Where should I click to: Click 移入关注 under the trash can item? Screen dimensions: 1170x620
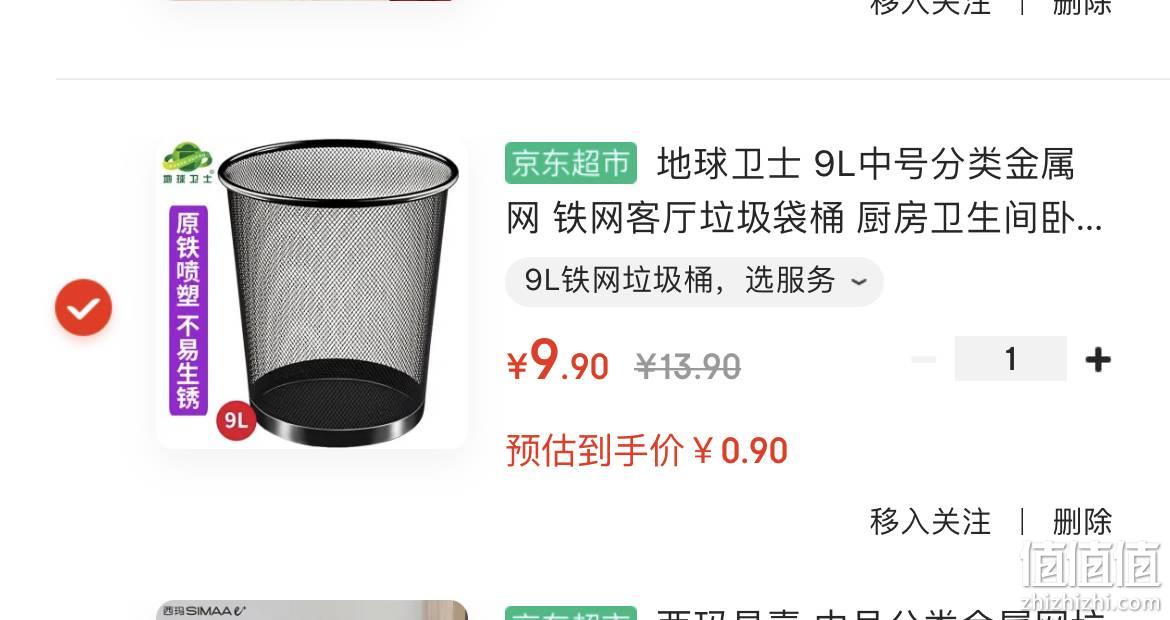(930, 521)
